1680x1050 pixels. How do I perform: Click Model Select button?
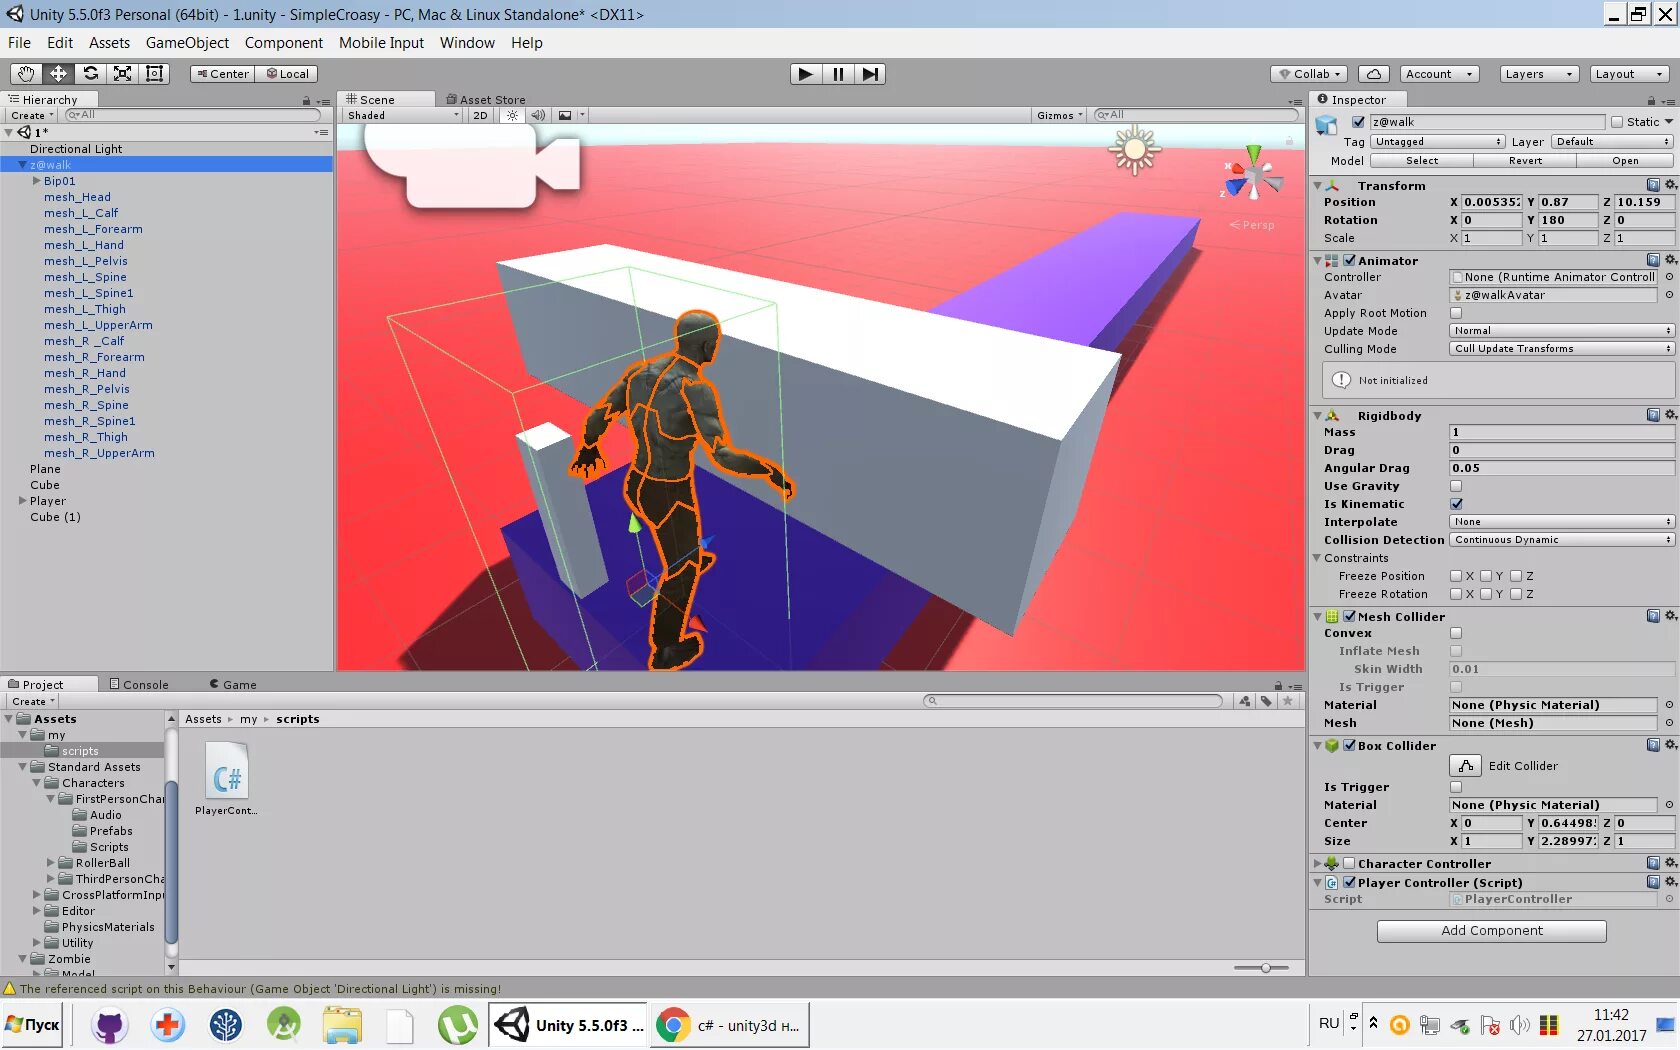[1421, 161]
